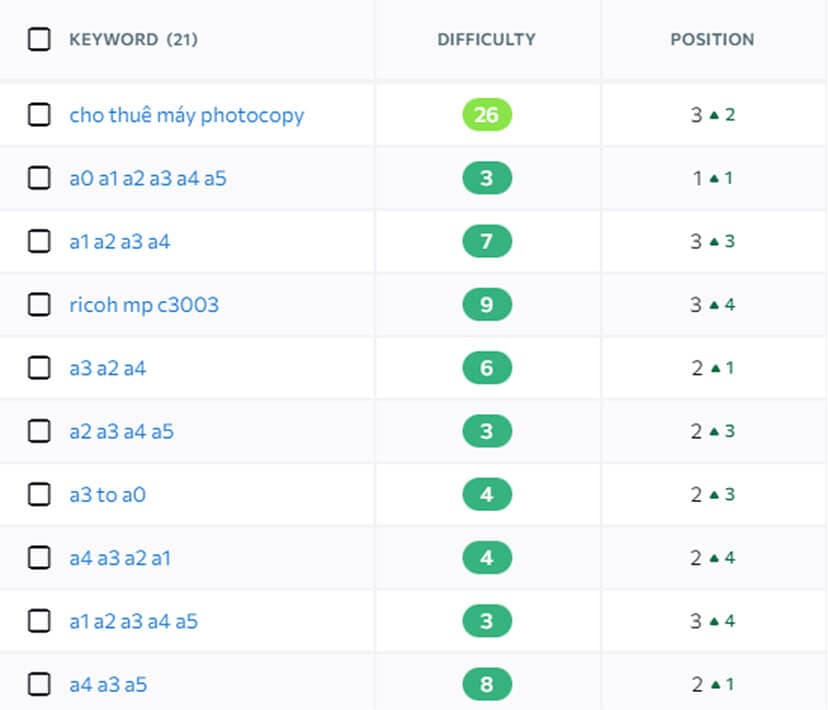Tick the 'a3 to a0' row checkbox
828x710 pixels.
click(x=39, y=495)
